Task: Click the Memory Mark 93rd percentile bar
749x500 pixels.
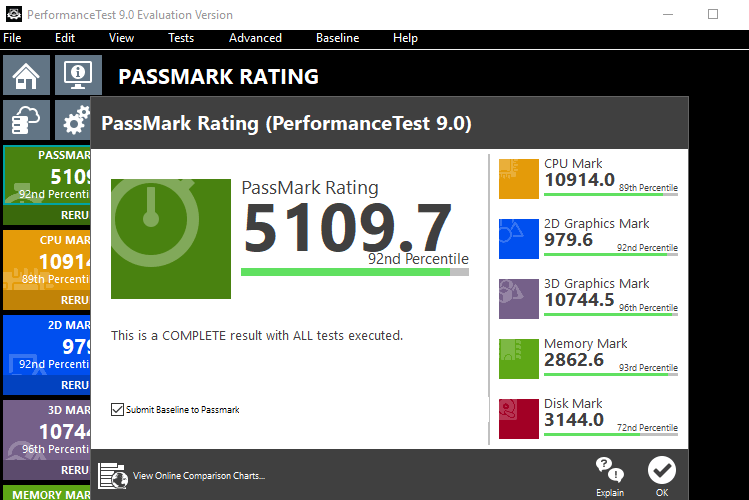Action: click(611, 374)
